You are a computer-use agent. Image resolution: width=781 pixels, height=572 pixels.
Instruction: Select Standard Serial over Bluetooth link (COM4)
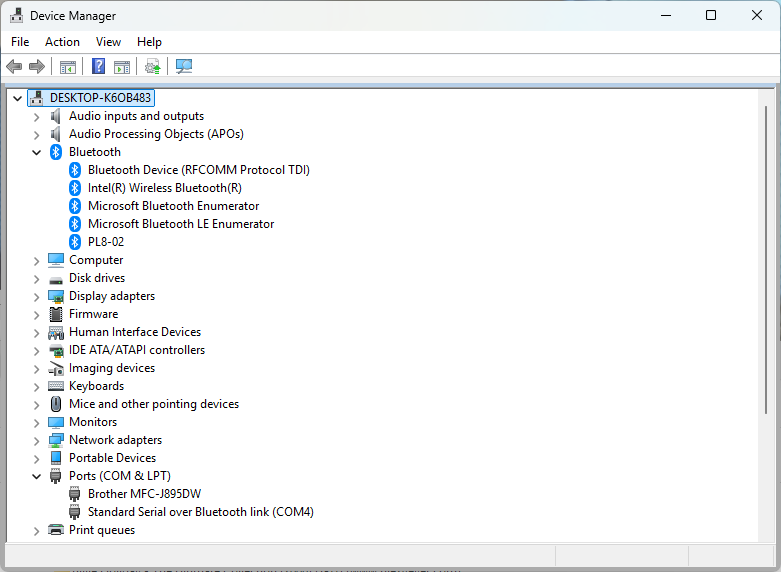tap(200, 512)
